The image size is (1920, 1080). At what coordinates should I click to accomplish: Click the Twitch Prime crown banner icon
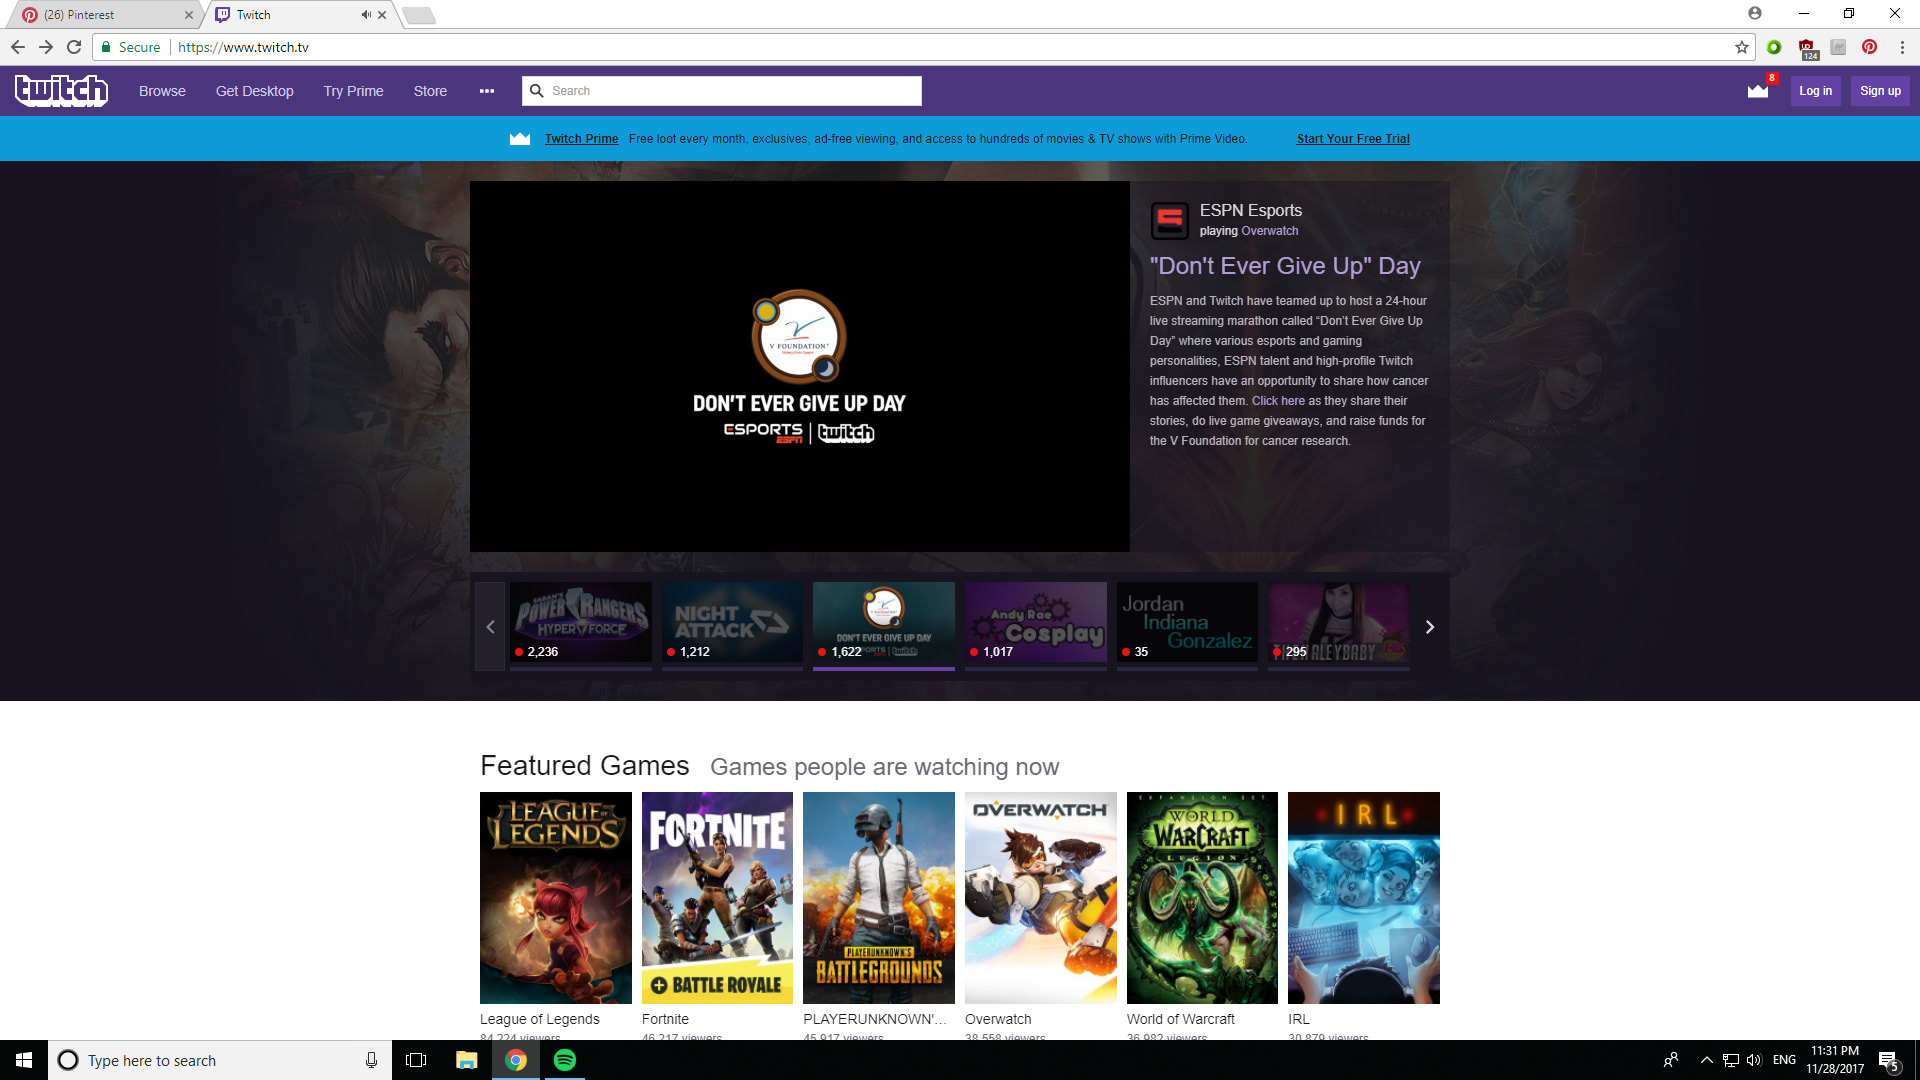coord(520,139)
